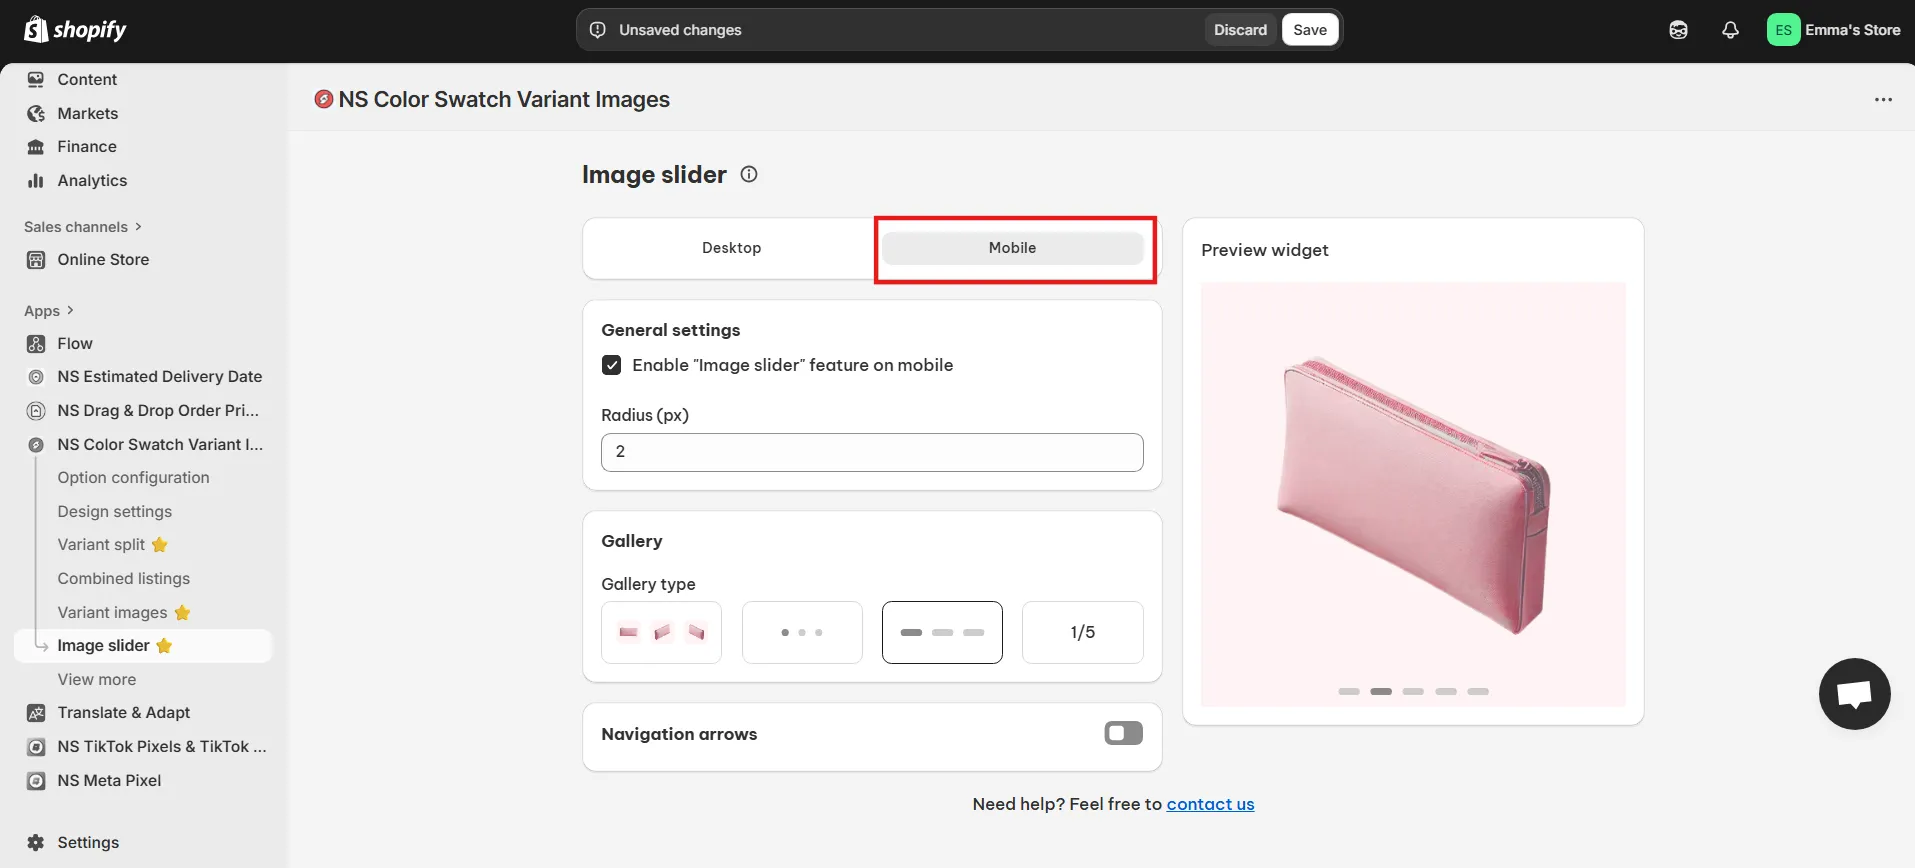Select the second slider indicator in preview
This screenshot has width=1915, height=868.
coord(1381,691)
